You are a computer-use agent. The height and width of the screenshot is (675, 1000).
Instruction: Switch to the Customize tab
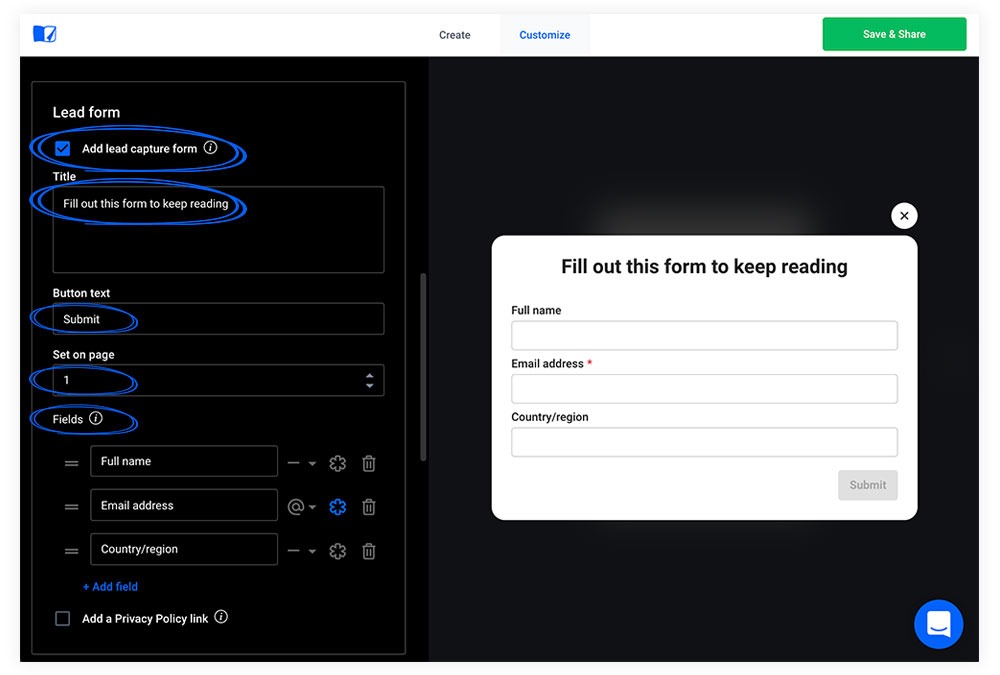click(x=545, y=35)
